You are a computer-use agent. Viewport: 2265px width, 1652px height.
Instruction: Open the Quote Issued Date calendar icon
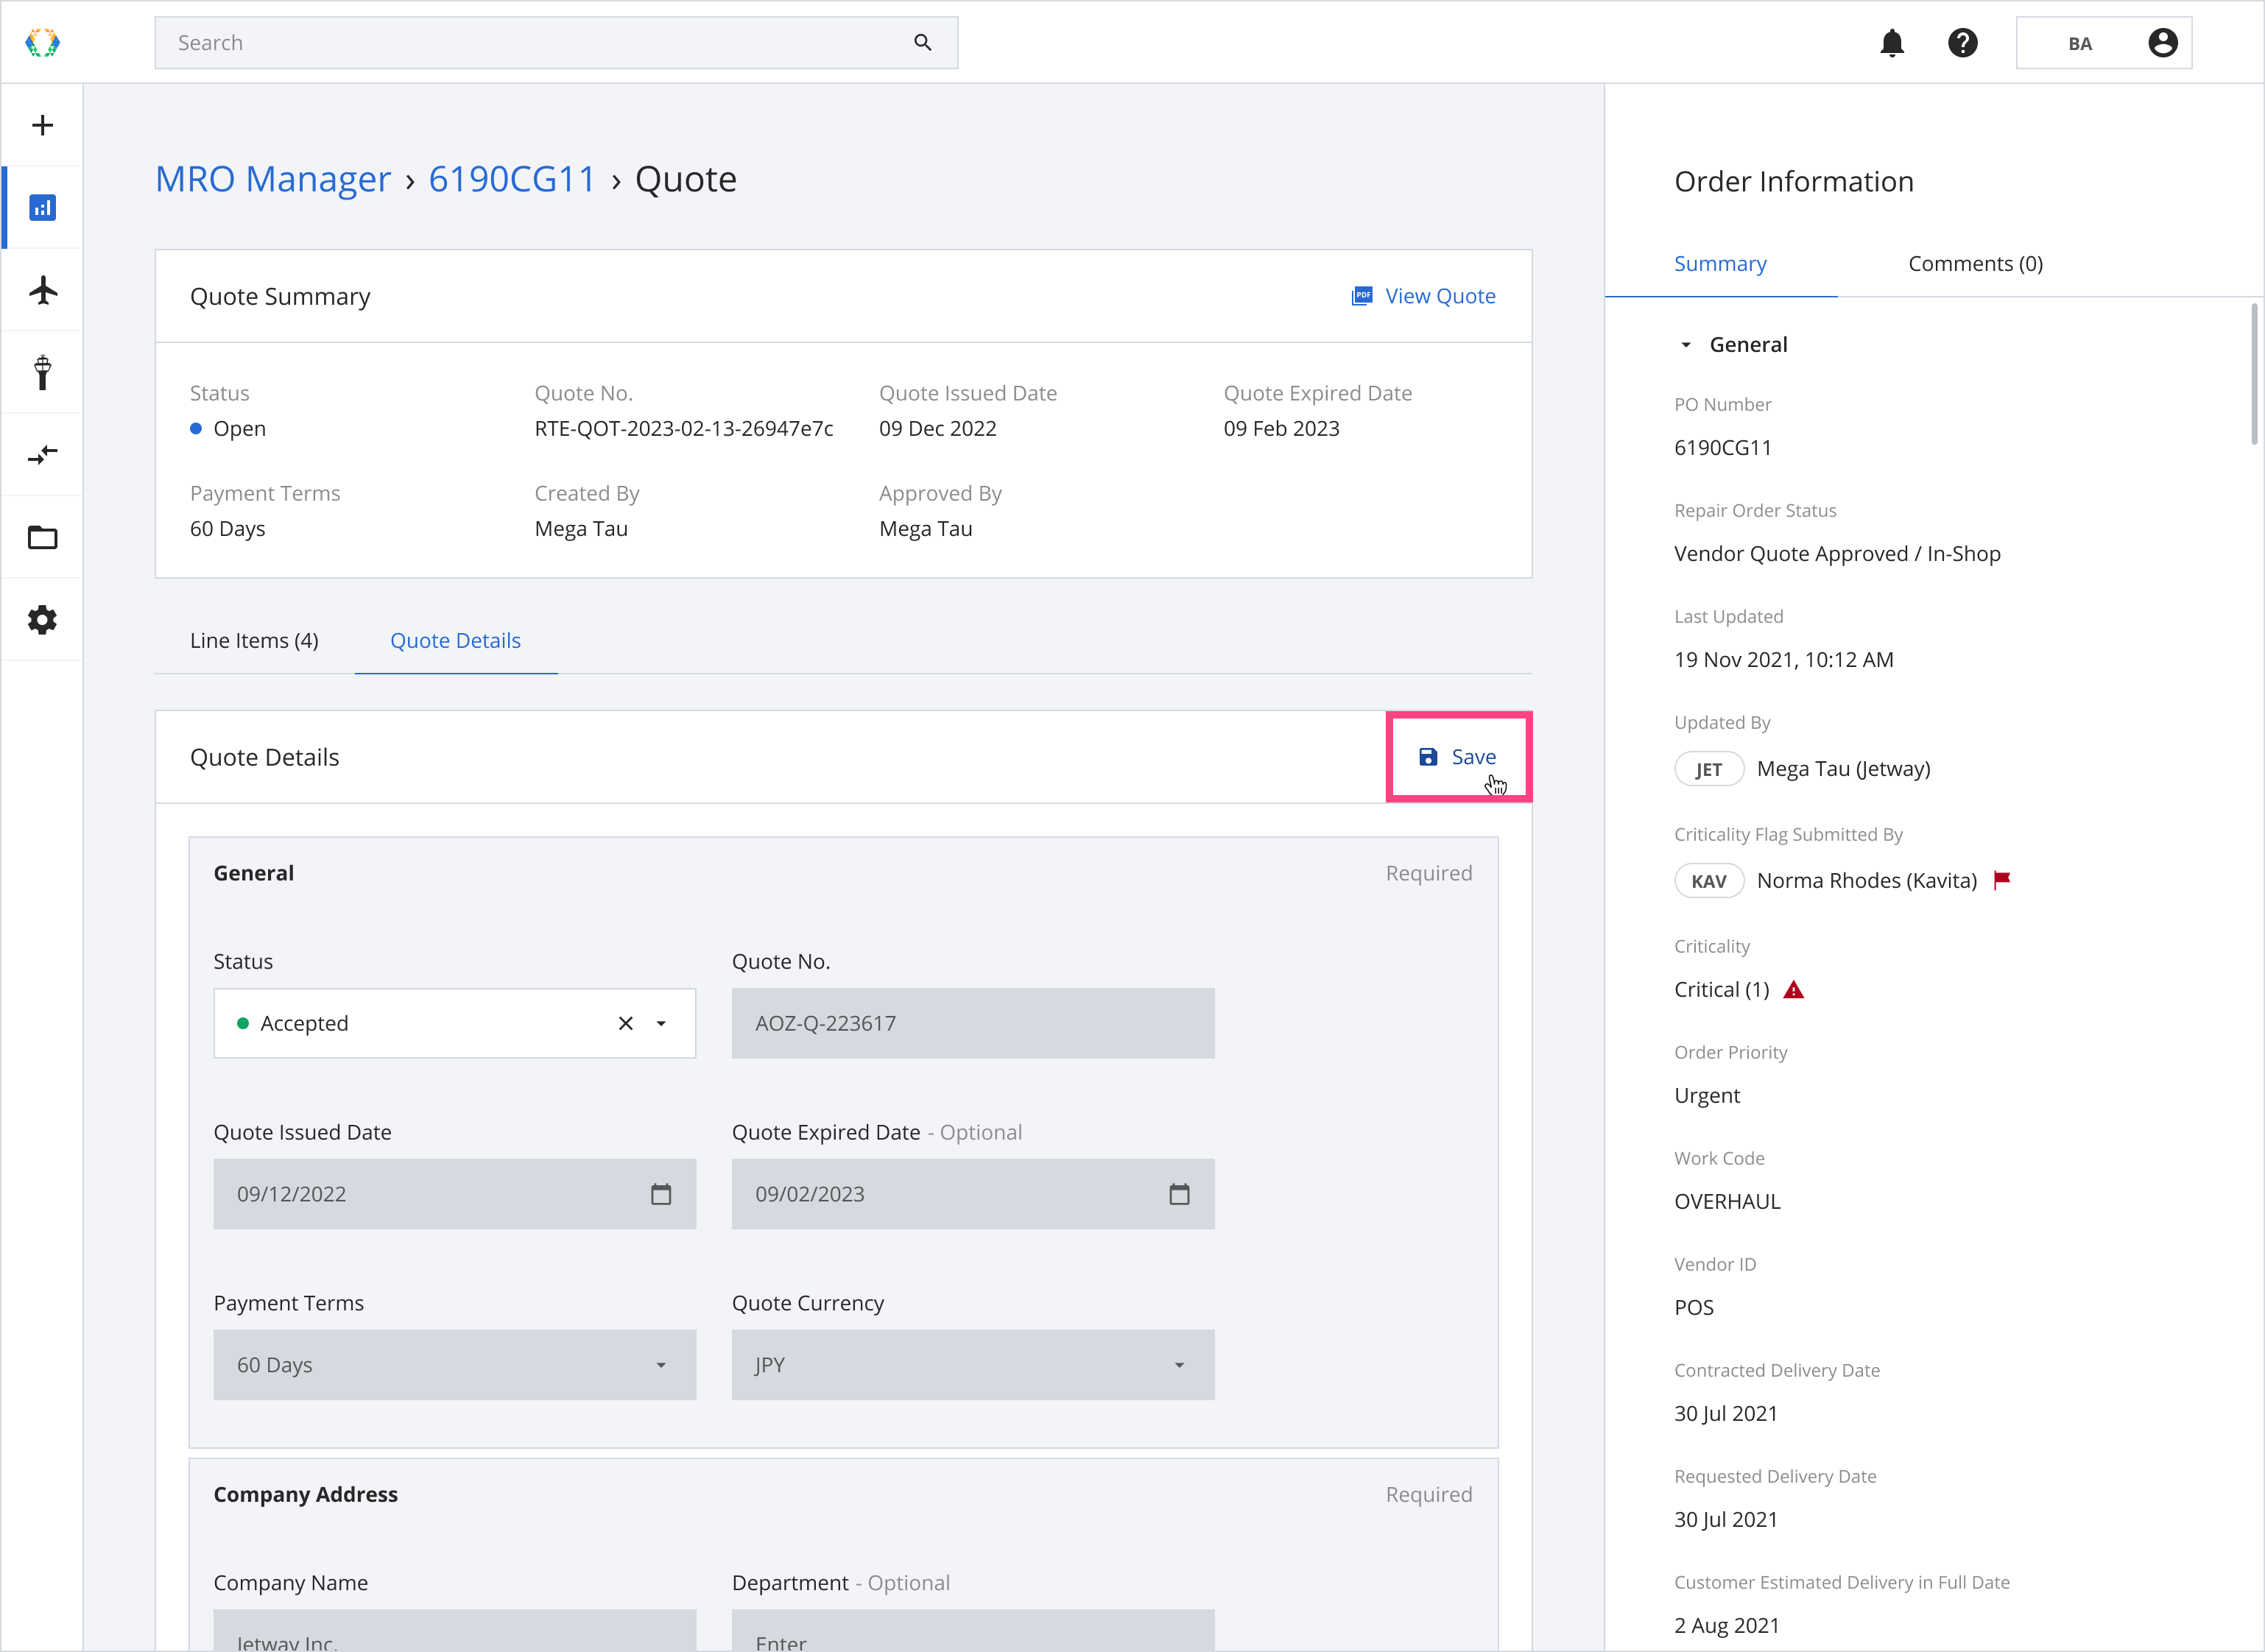(x=660, y=1194)
